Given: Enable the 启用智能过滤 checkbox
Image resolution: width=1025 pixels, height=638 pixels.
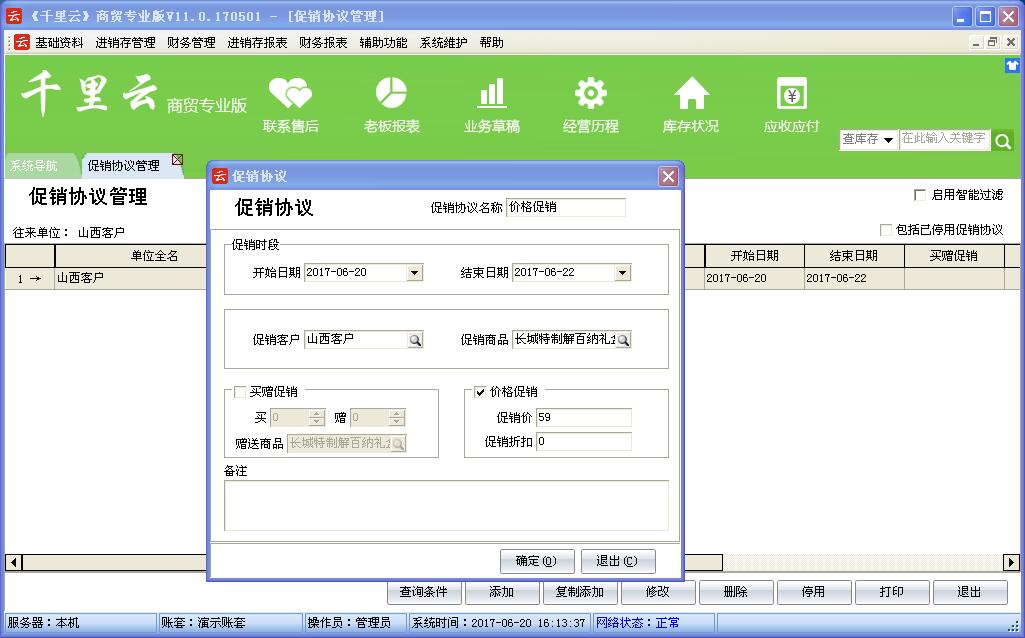Looking at the screenshot, I should coord(920,195).
